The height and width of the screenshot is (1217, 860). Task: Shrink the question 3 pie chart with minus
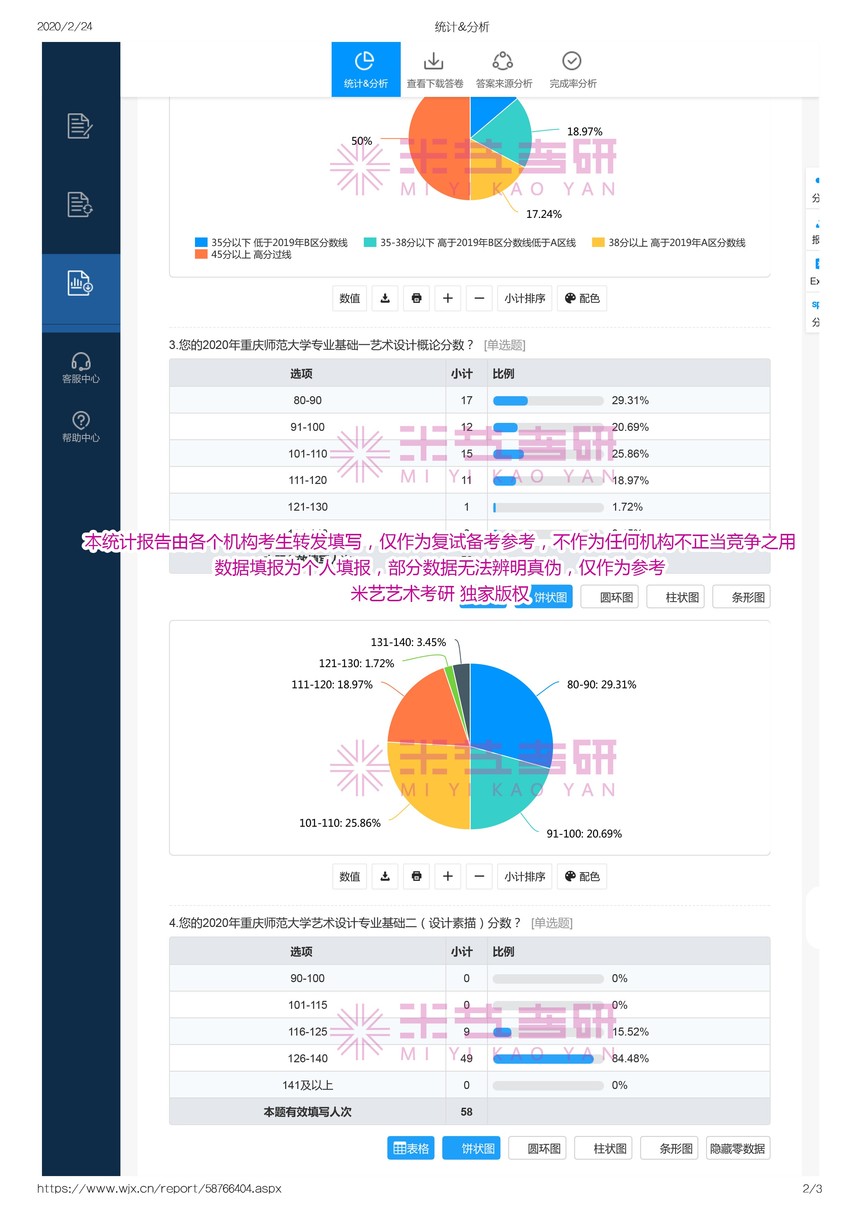[480, 877]
